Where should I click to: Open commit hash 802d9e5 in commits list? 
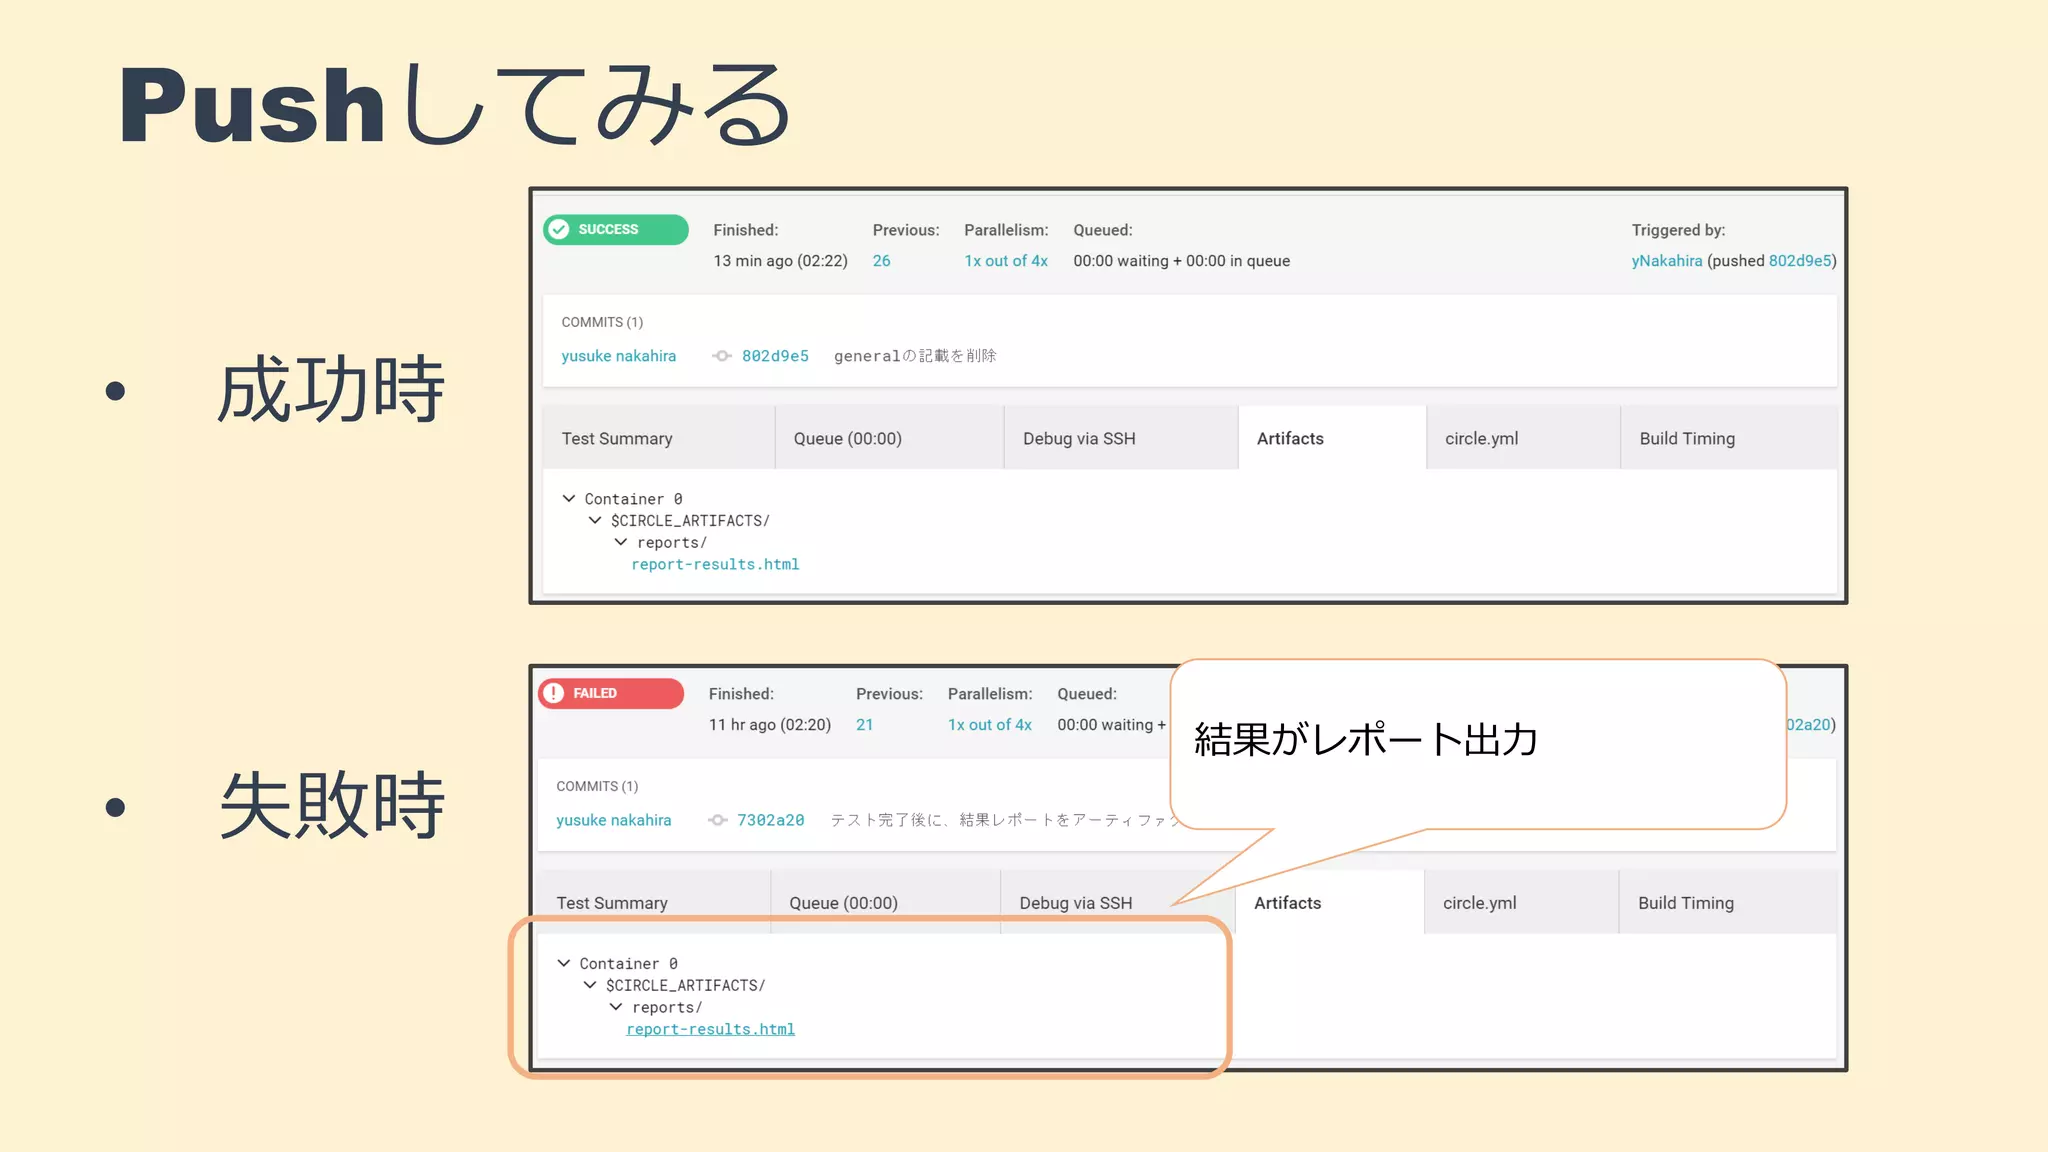click(775, 356)
